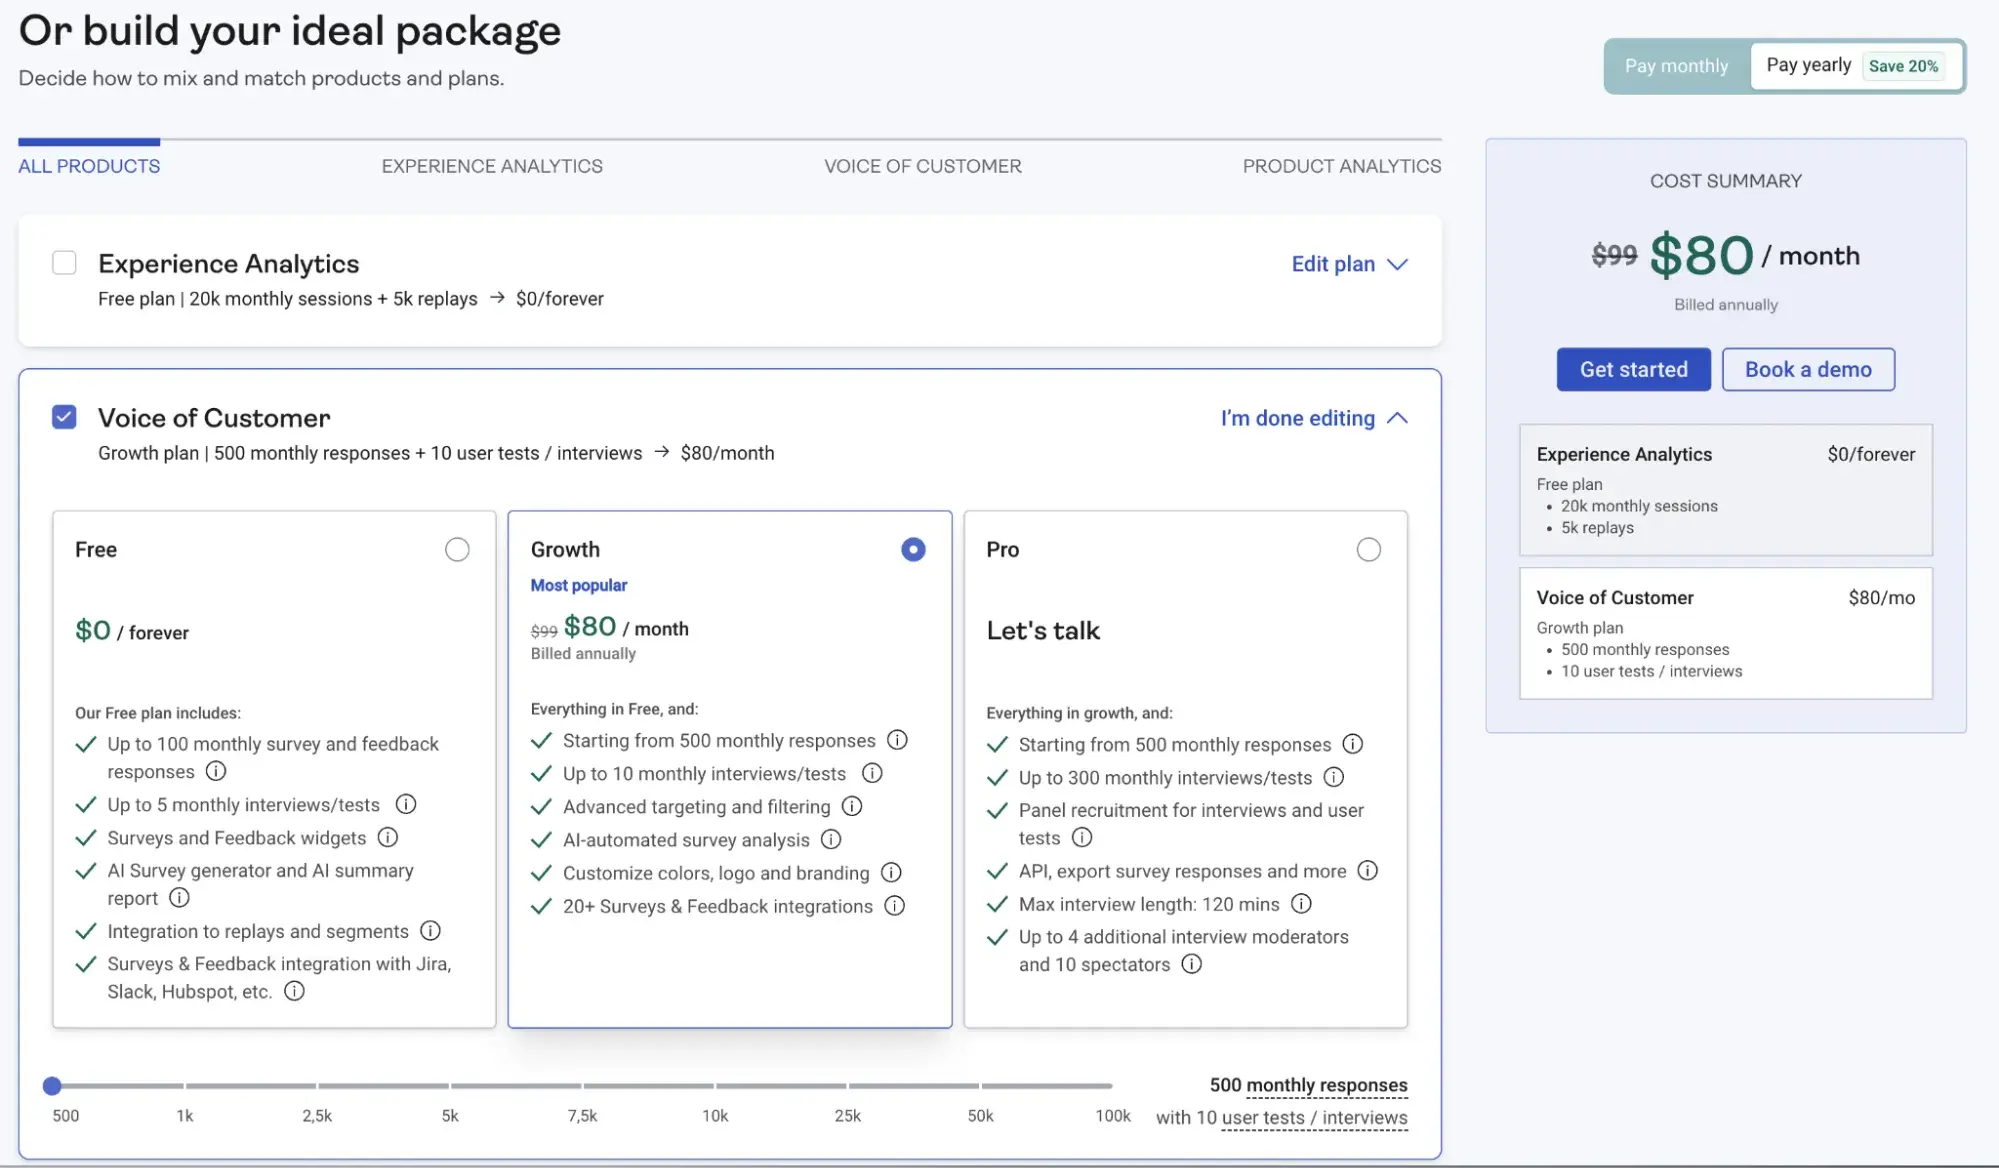
Task: Click the Book a demo button
Action: click(1807, 369)
